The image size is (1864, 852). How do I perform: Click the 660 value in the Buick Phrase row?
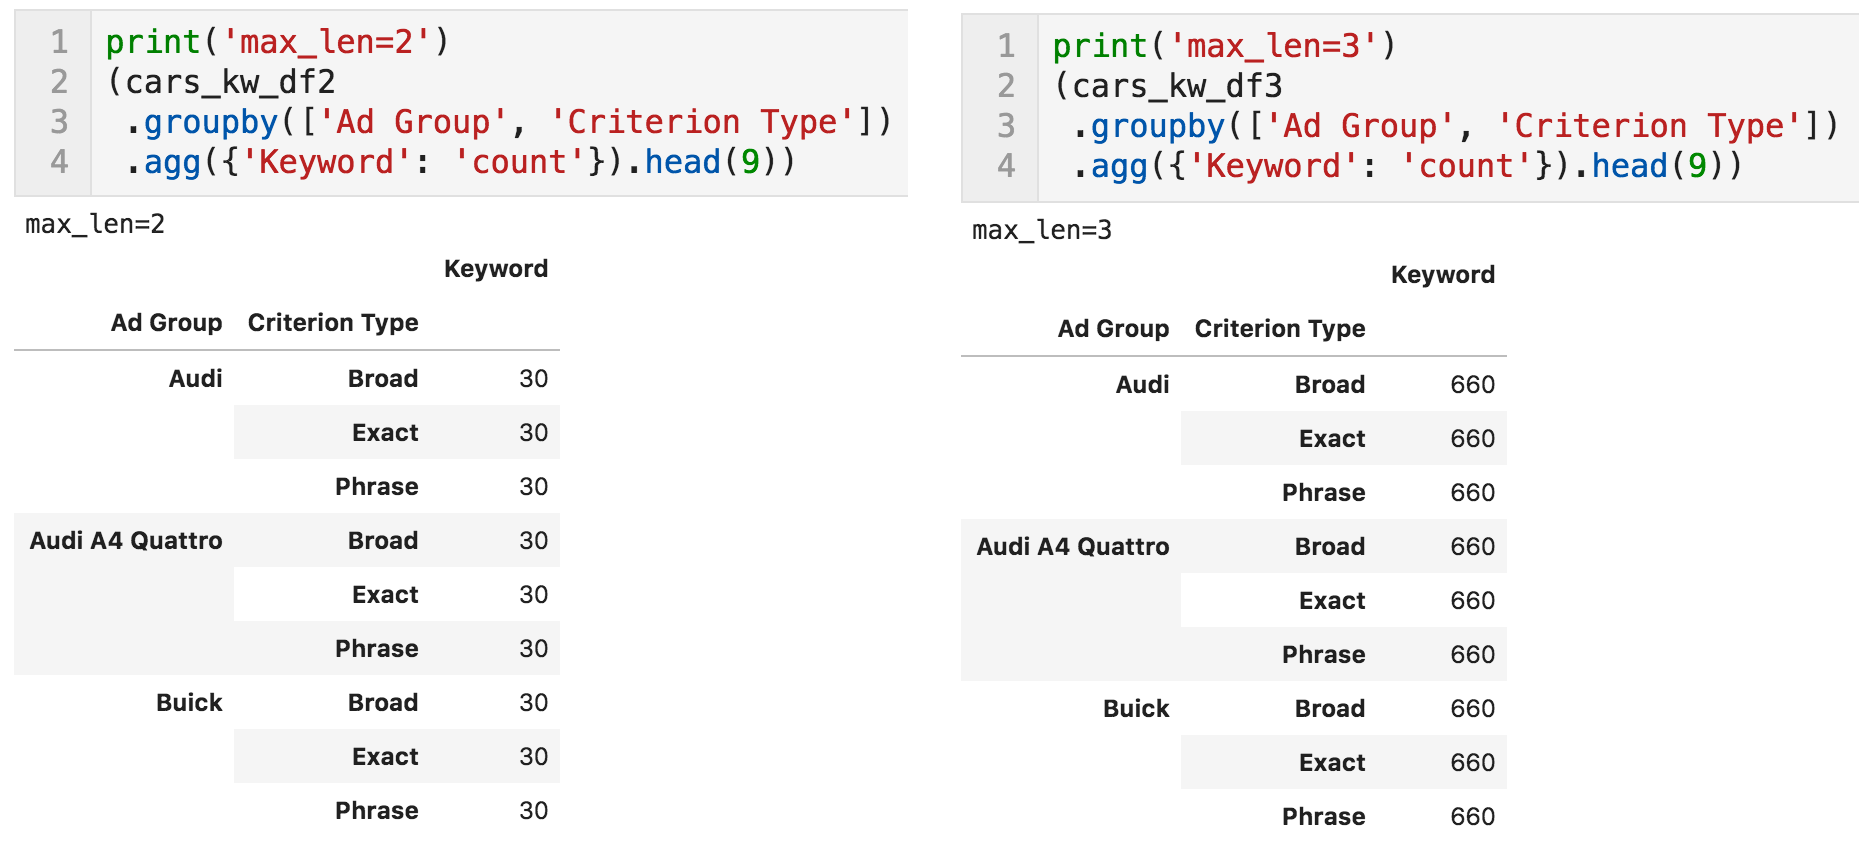click(x=1473, y=817)
